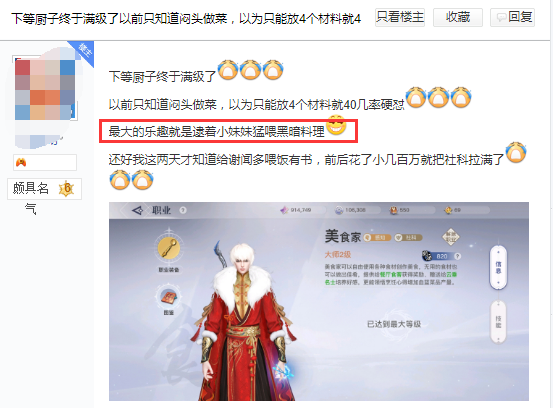Viewport: 553px width, 408px height.
Task: Open the game character screenshot image
Action: click(x=318, y=302)
